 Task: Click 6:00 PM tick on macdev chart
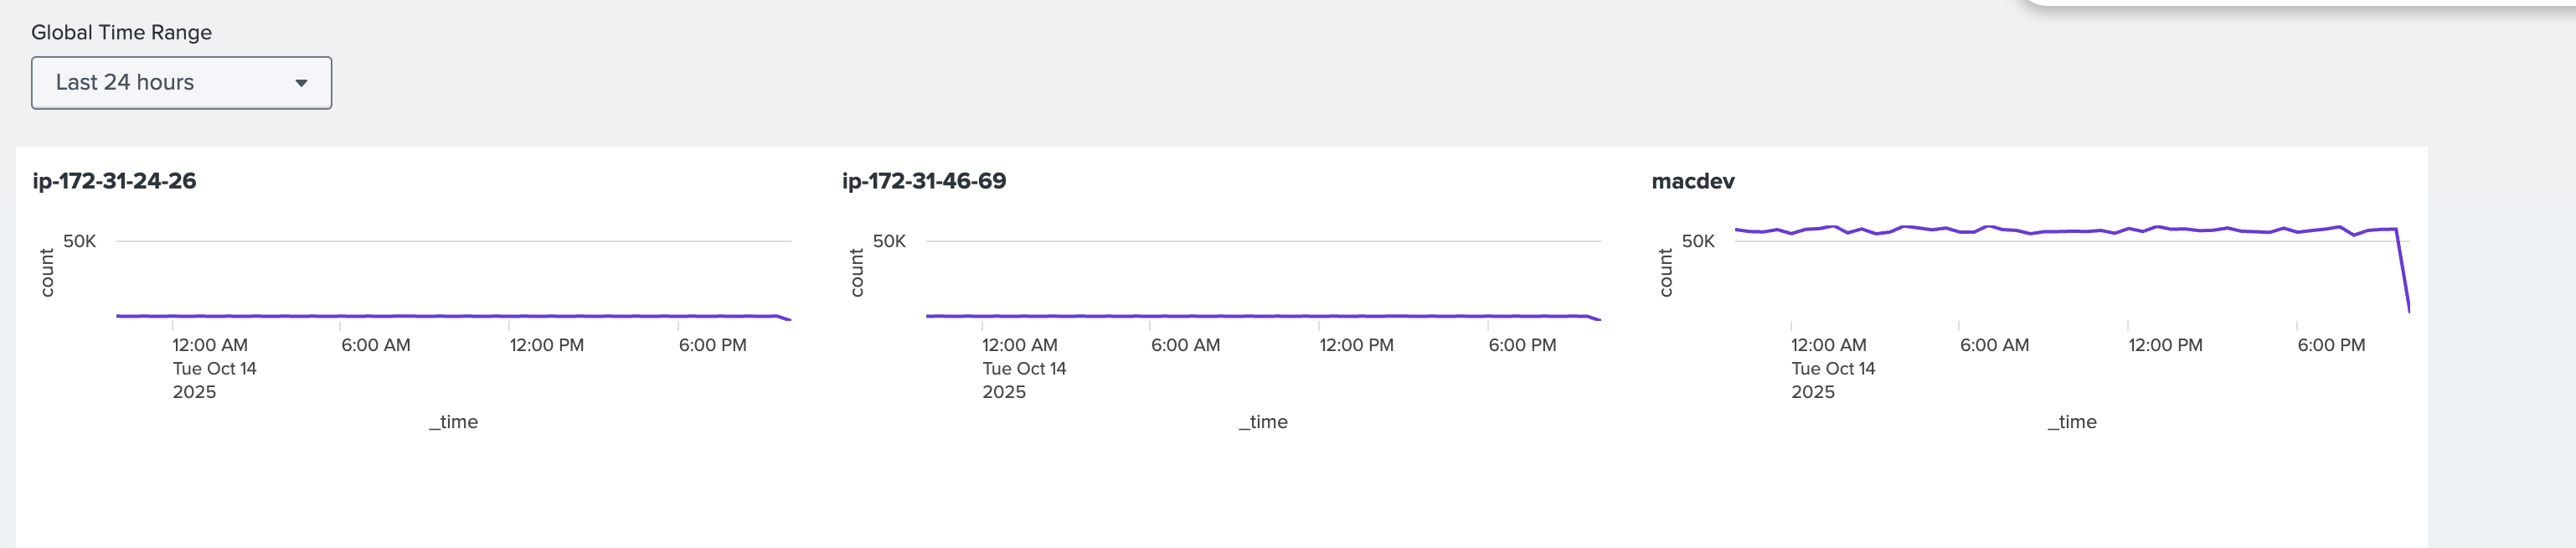2331,345
